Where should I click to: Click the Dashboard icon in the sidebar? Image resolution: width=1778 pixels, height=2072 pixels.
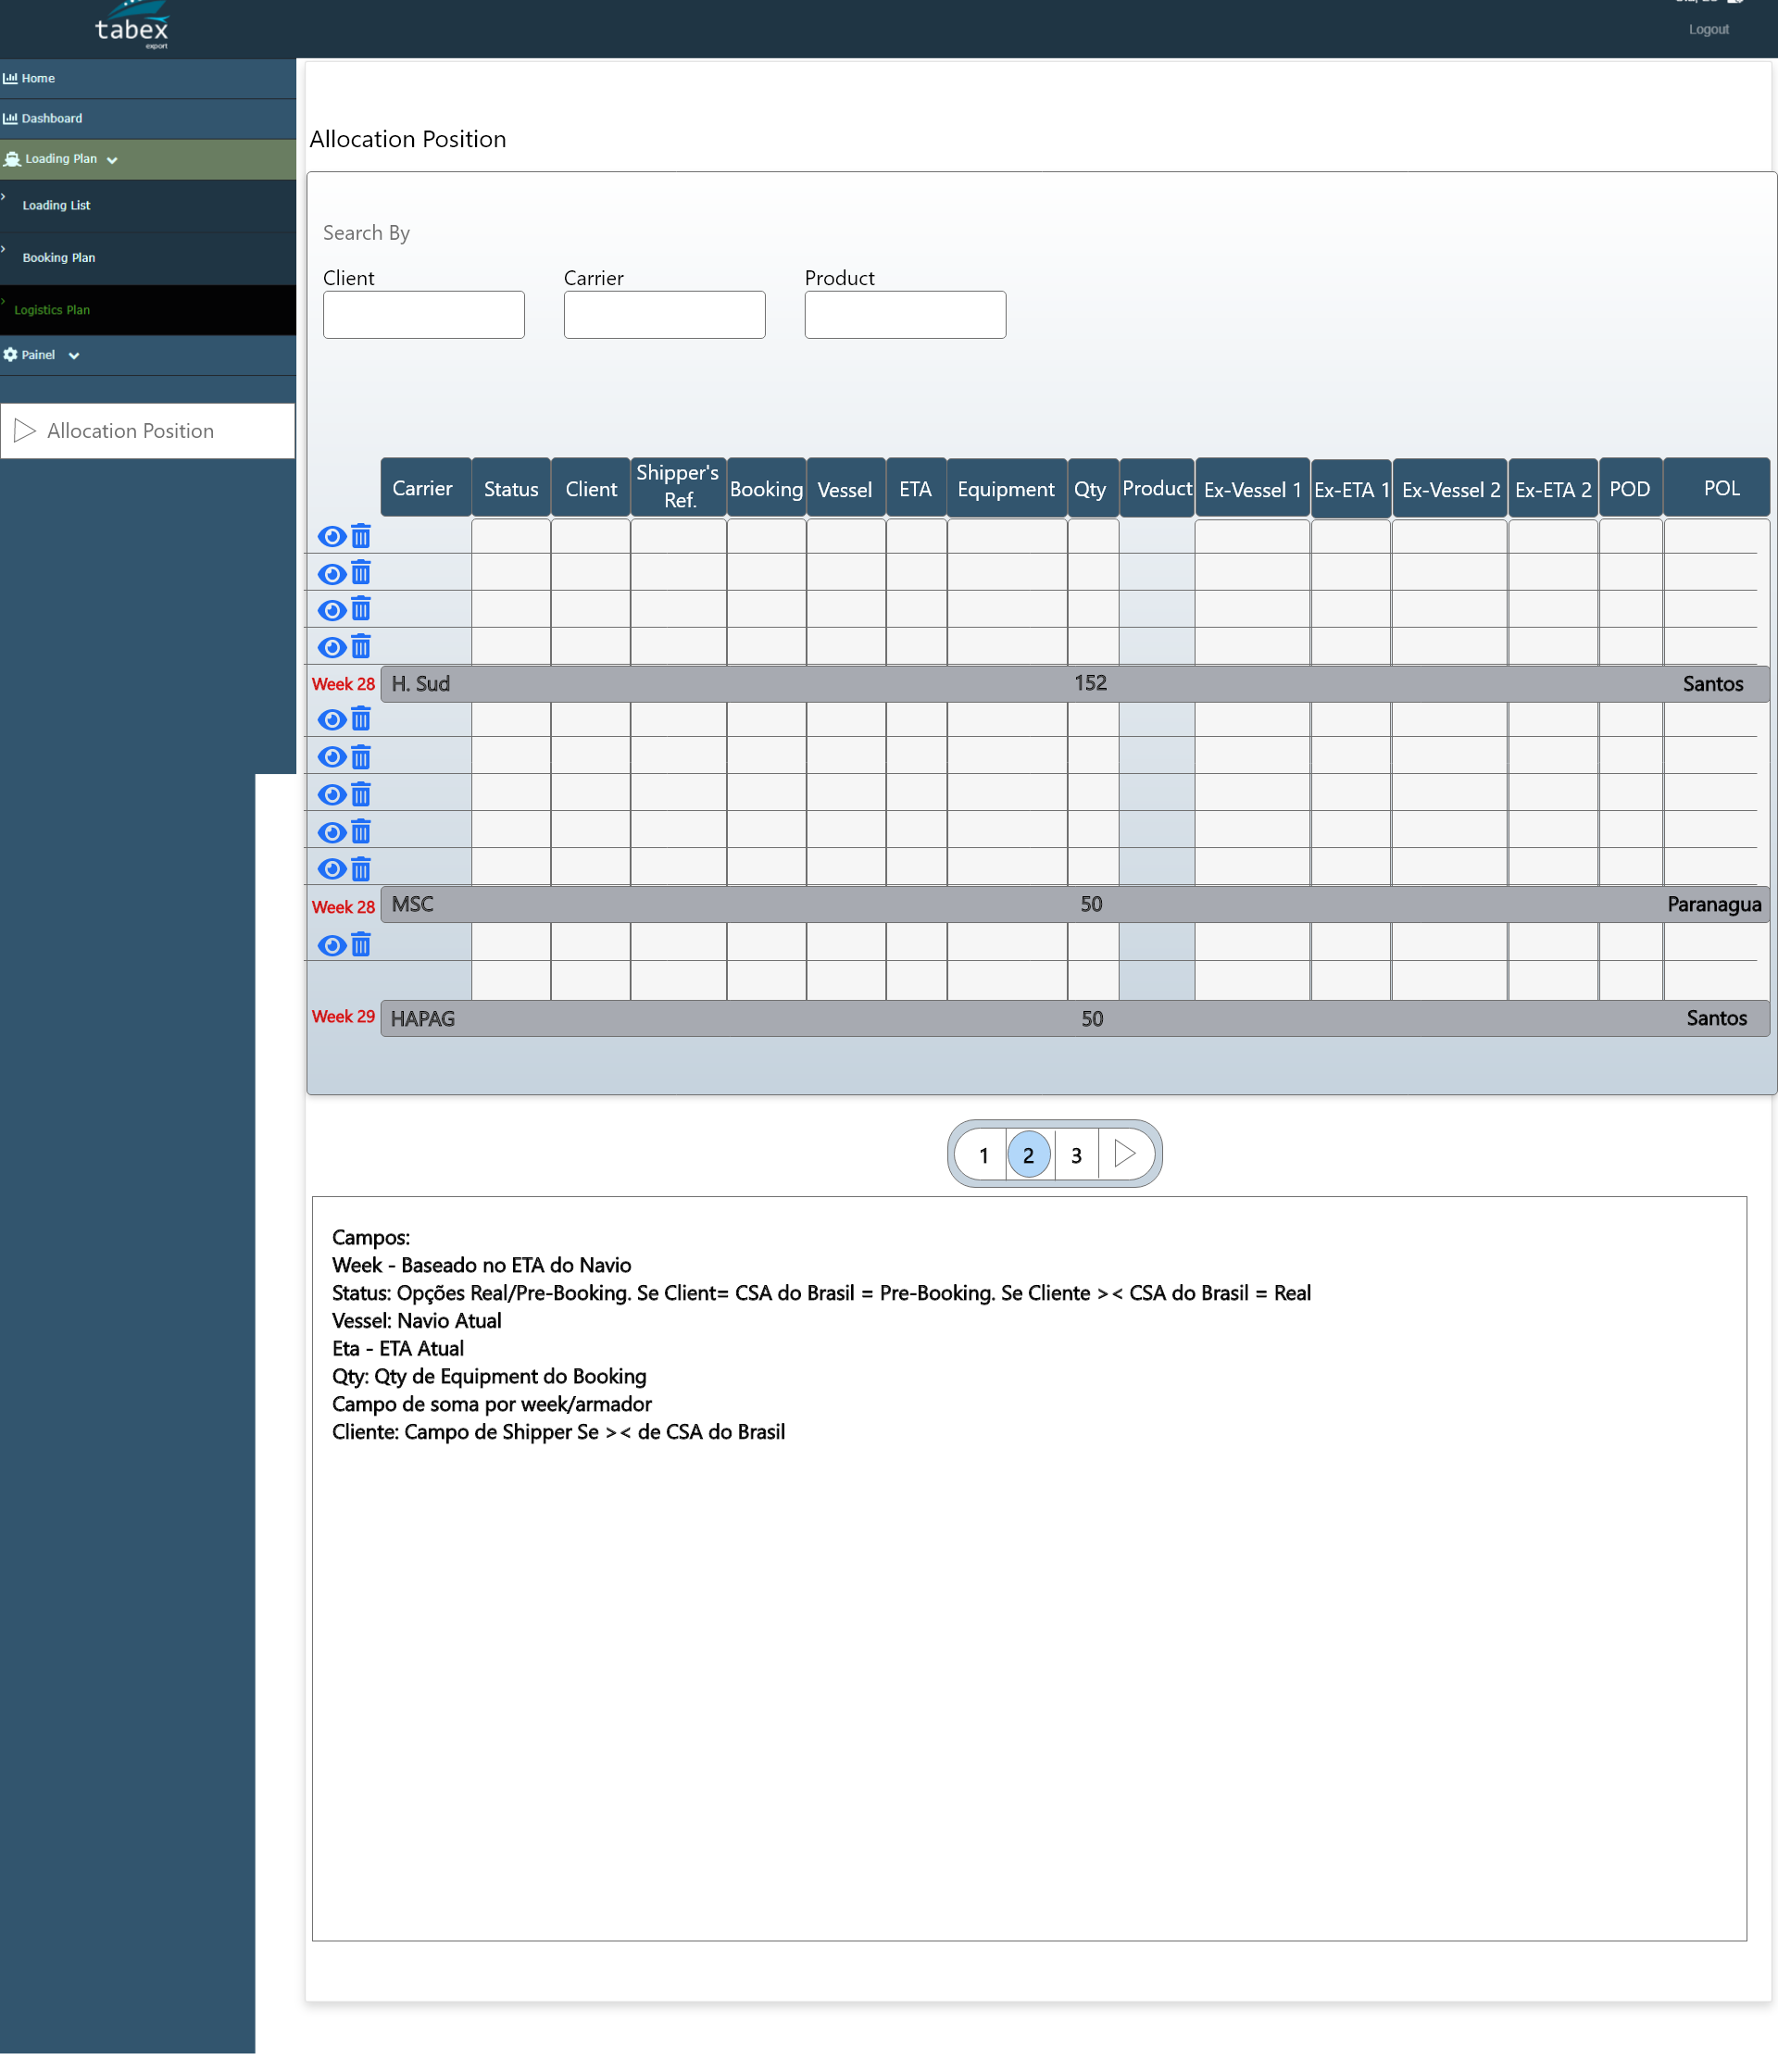tap(10, 118)
